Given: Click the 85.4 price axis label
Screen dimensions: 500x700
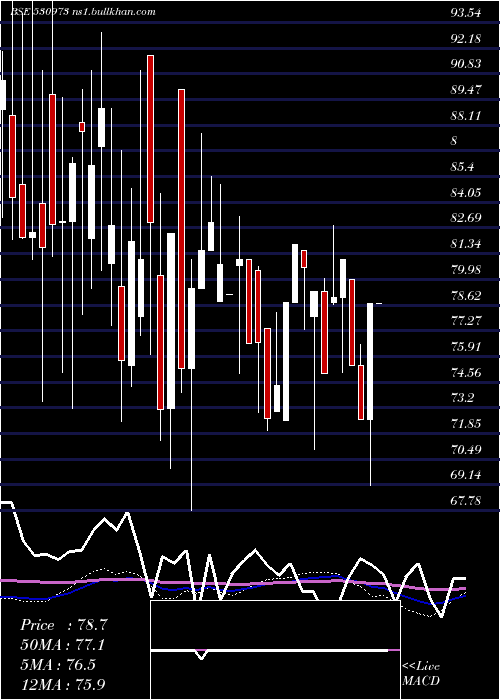Looking at the screenshot, I should [462, 167].
